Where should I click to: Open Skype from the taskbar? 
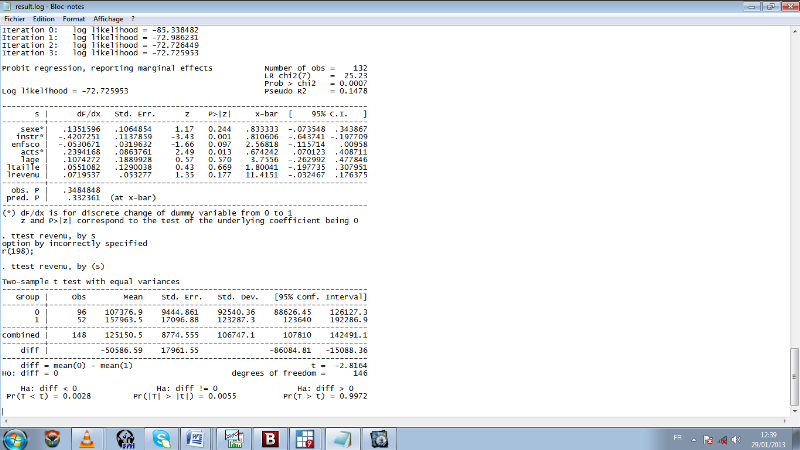pyautogui.click(x=162, y=439)
